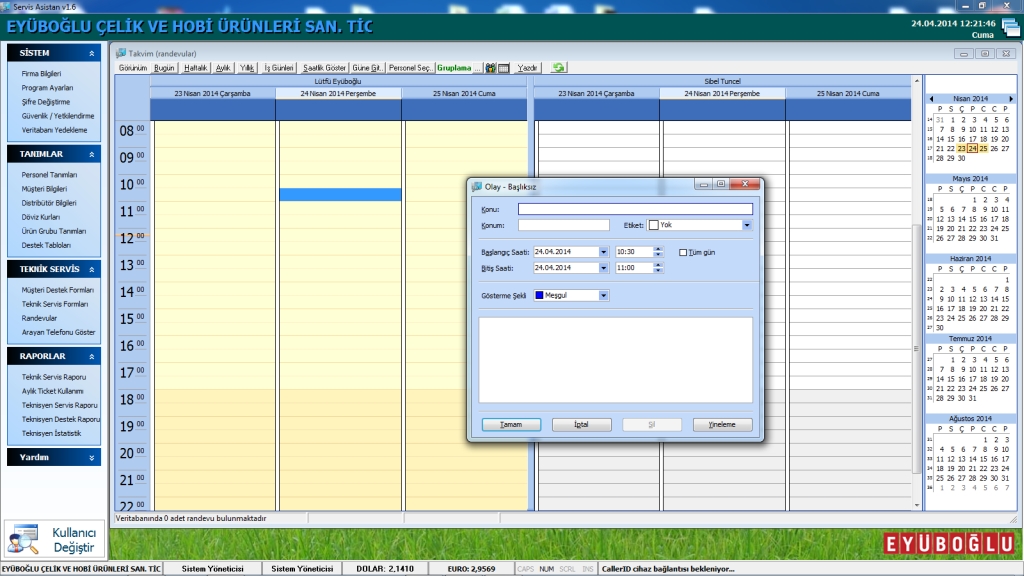Click the Yineleme button
The image size is (1024, 576).
tap(722, 424)
